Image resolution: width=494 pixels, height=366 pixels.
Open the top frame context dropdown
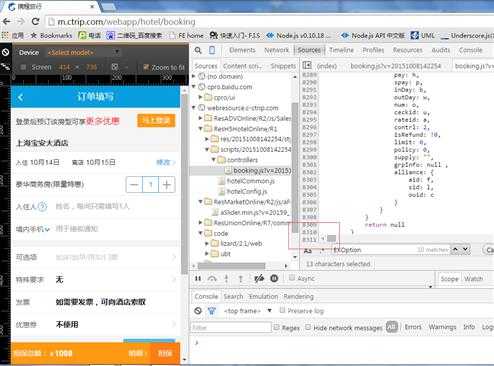coord(248,311)
